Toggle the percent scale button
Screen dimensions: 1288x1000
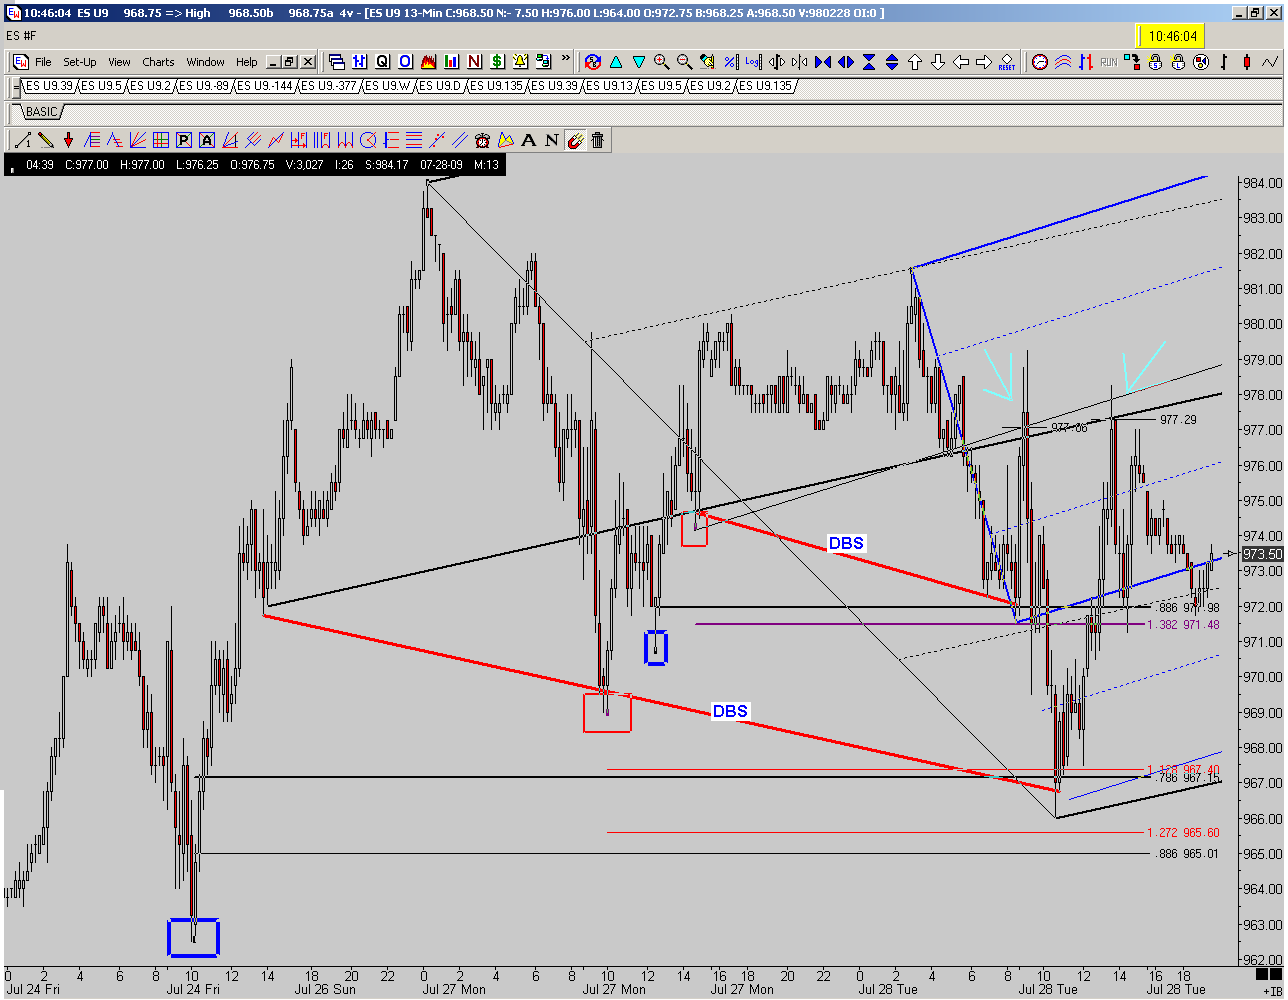[730, 62]
